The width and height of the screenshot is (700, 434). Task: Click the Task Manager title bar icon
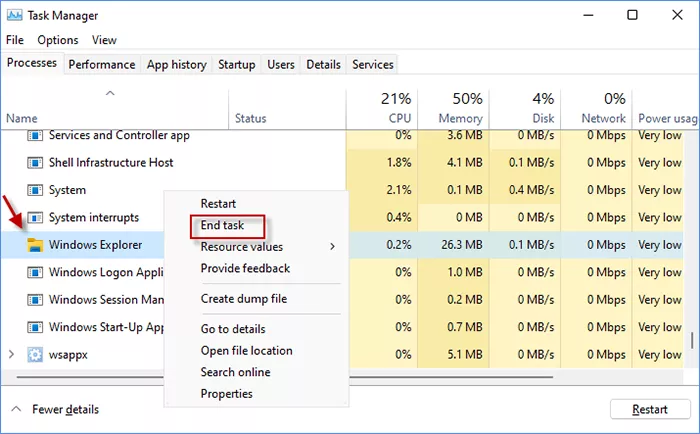[15, 15]
